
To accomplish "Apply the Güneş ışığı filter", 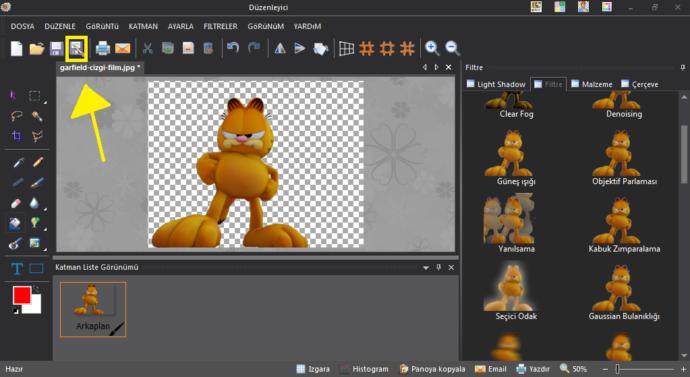I will click(509, 157).
